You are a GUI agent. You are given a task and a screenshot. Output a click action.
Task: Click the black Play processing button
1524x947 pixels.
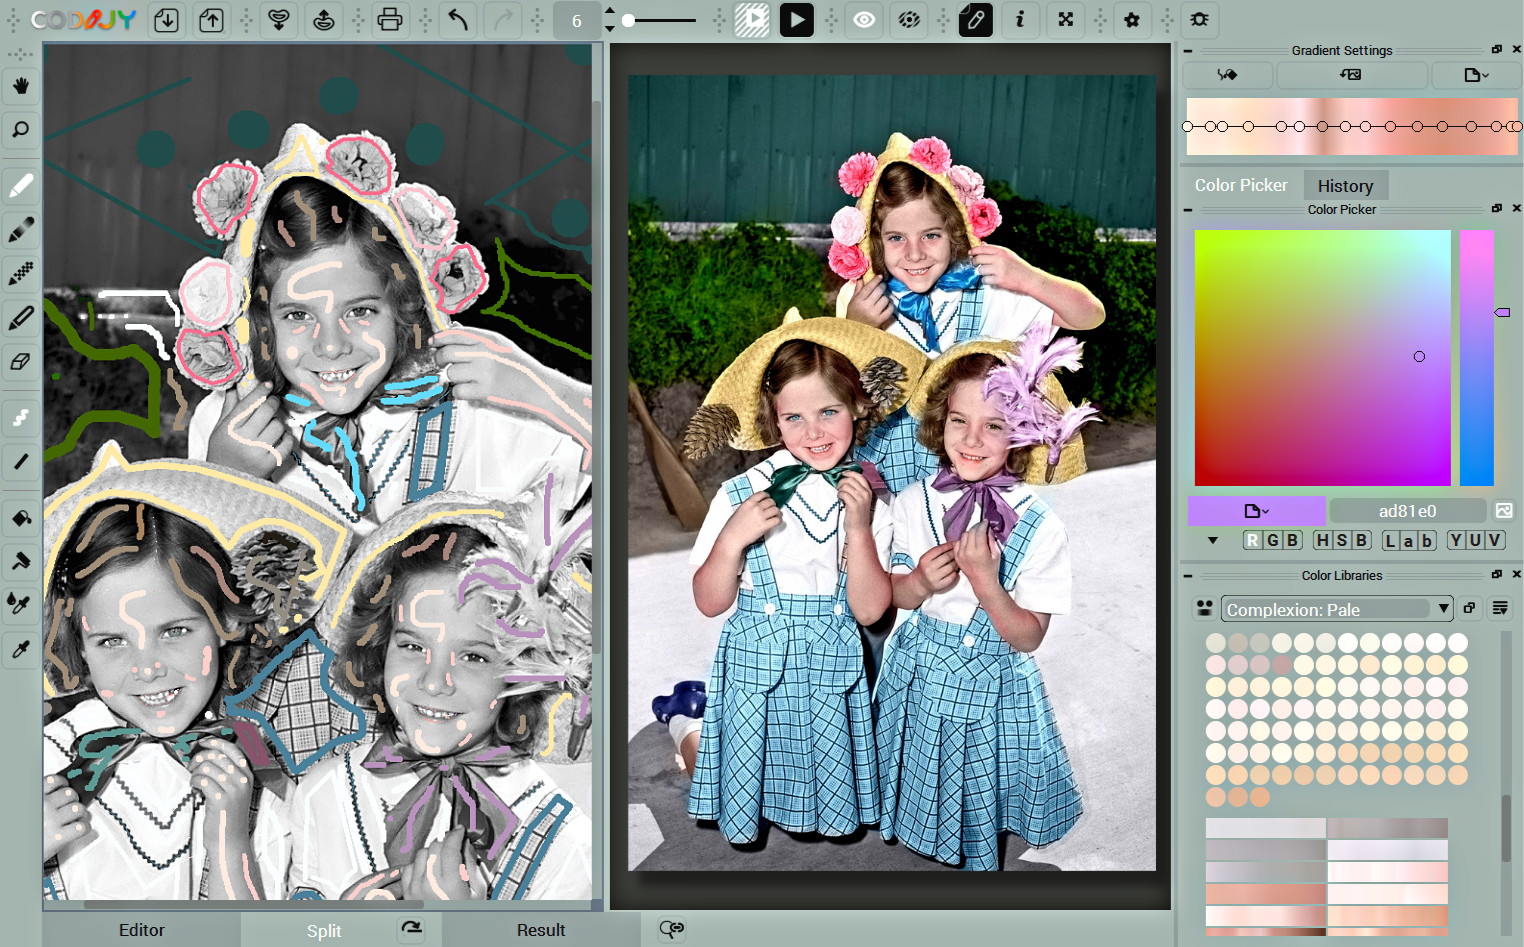pos(797,20)
